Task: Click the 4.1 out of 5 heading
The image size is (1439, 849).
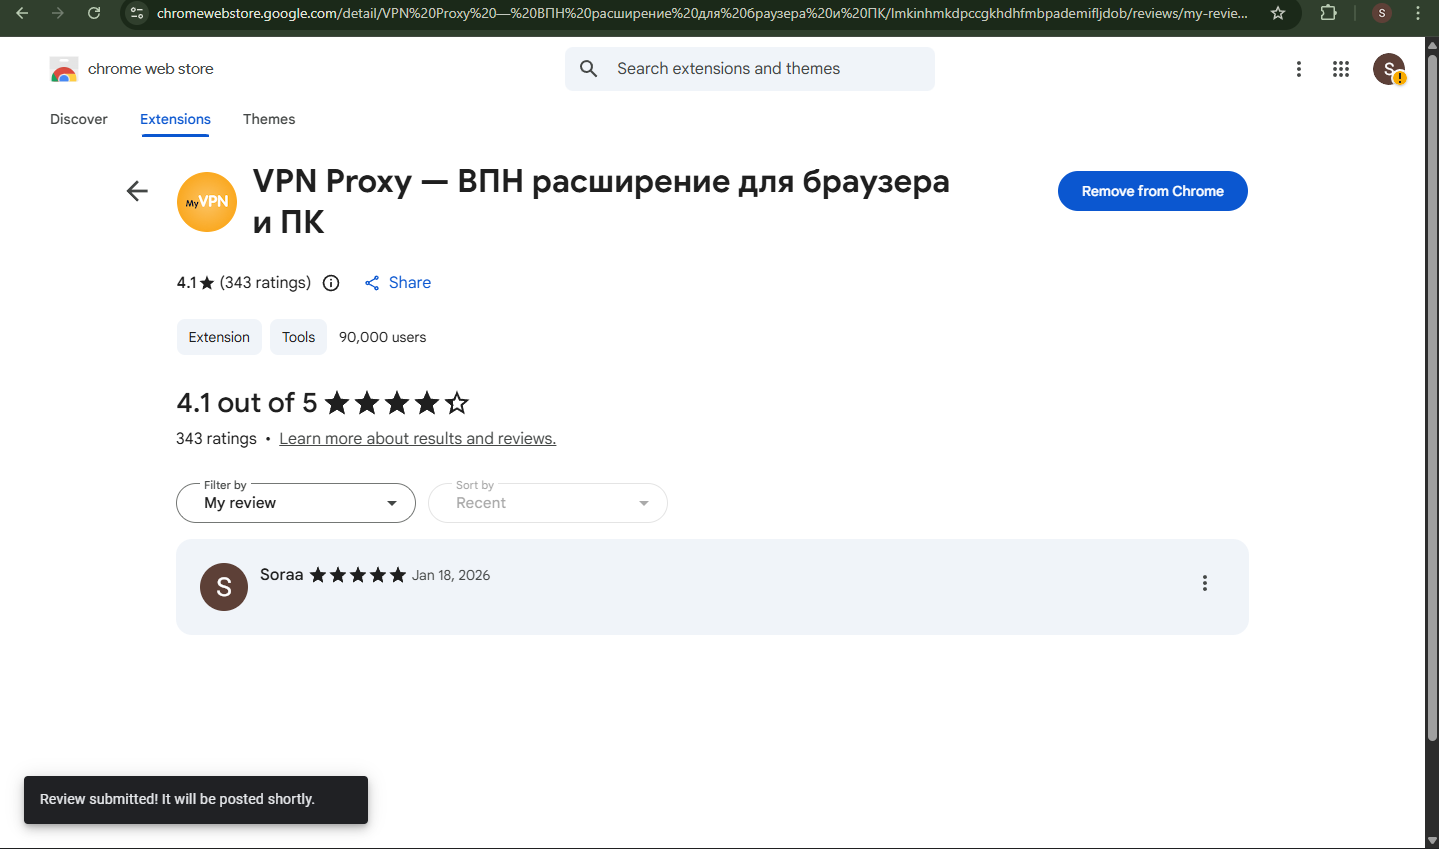Action: (246, 403)
